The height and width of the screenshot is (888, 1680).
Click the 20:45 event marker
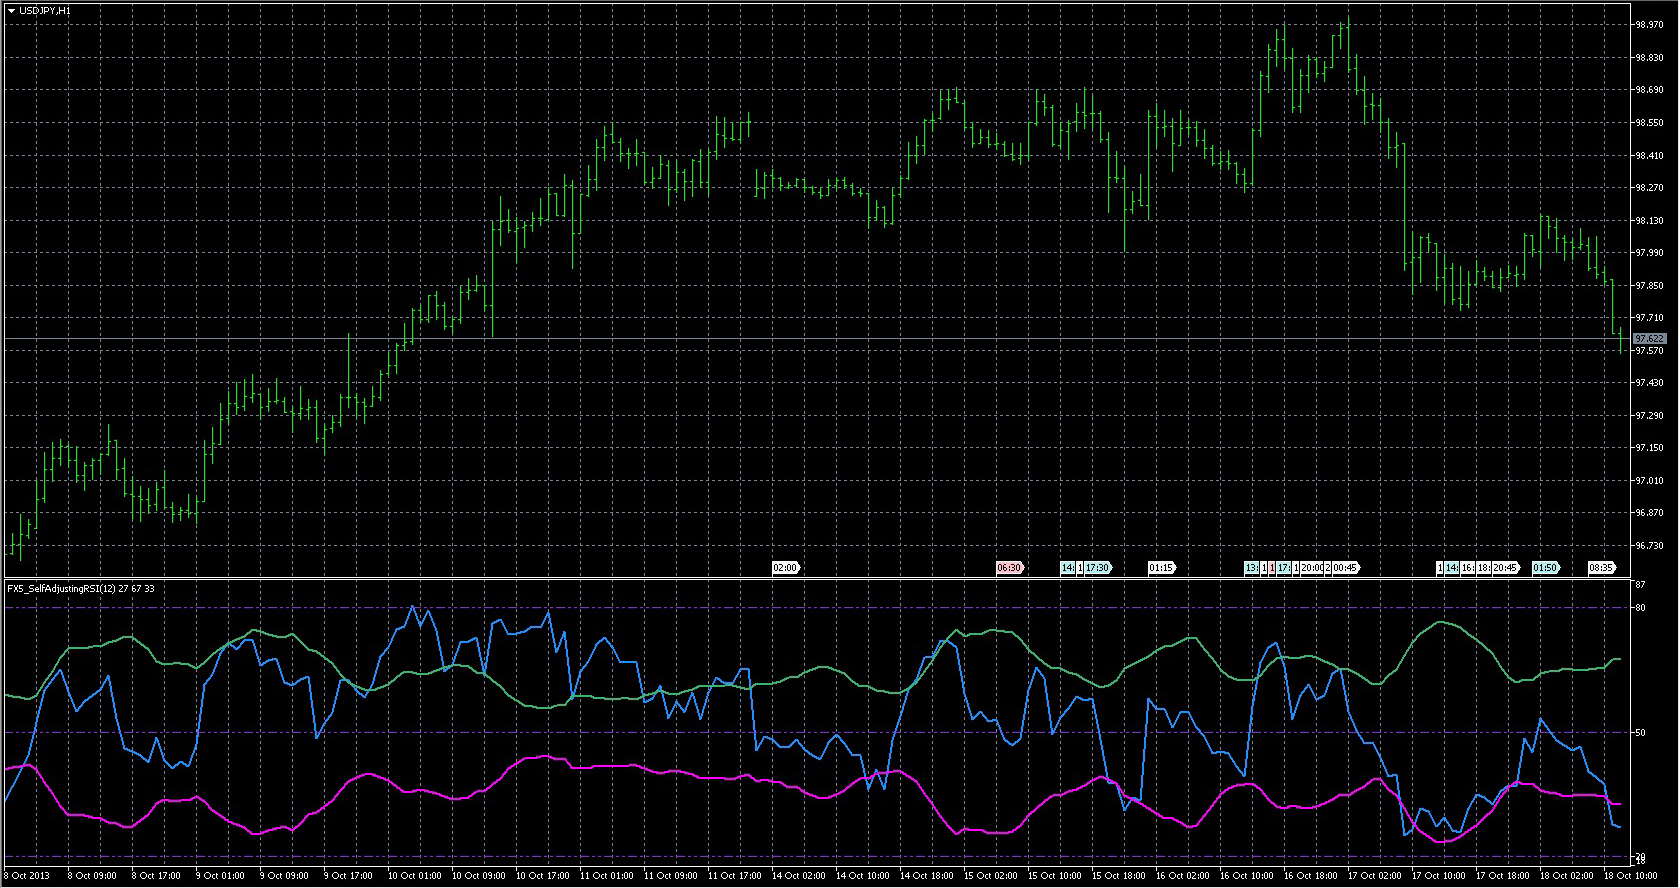coord(1505,568)
